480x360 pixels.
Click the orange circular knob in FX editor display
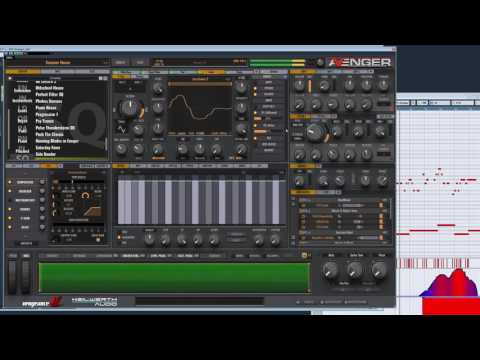pos(85,196)
